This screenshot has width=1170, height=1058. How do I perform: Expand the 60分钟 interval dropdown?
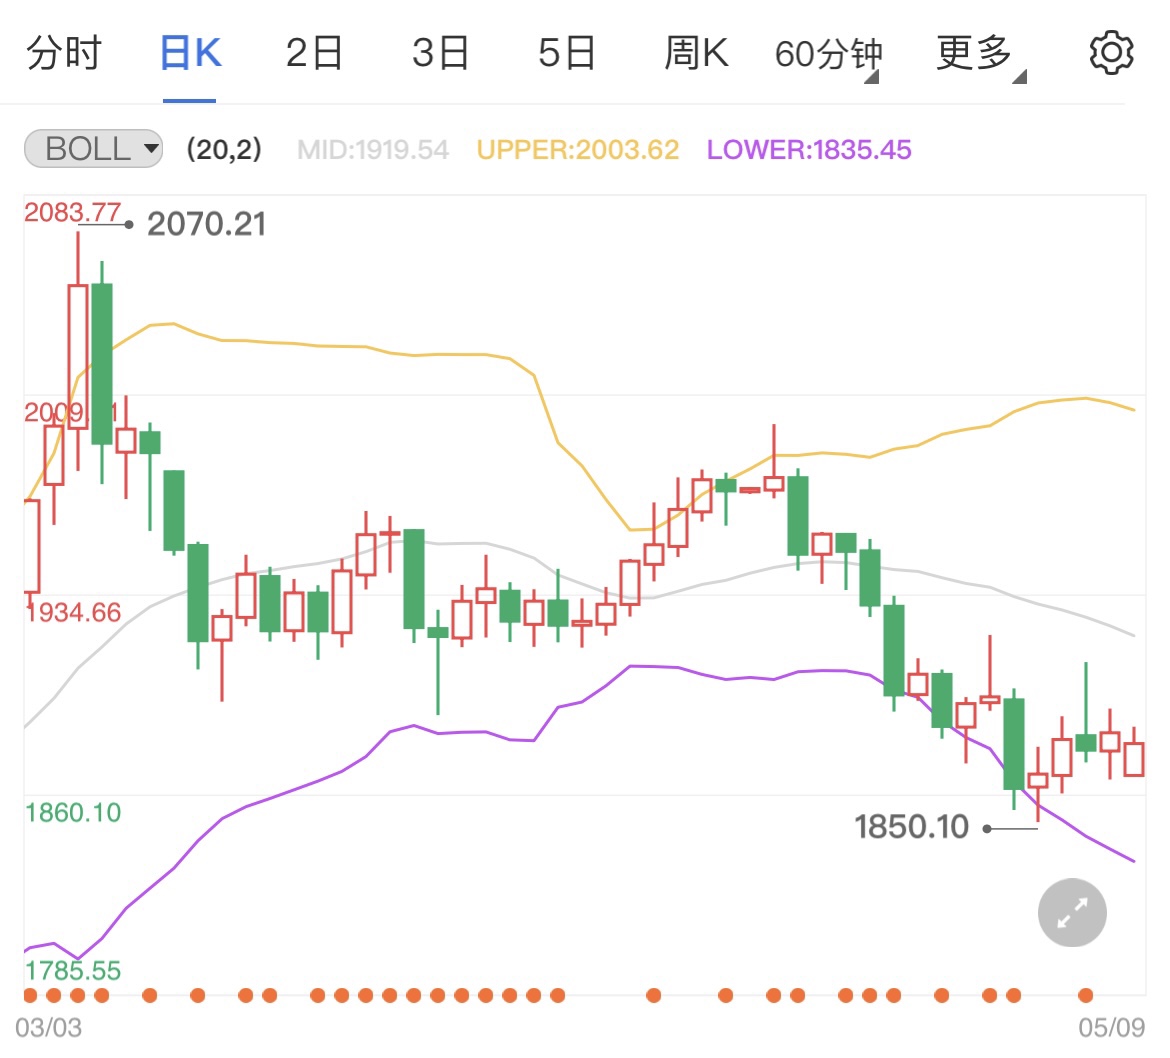(828, 55)
